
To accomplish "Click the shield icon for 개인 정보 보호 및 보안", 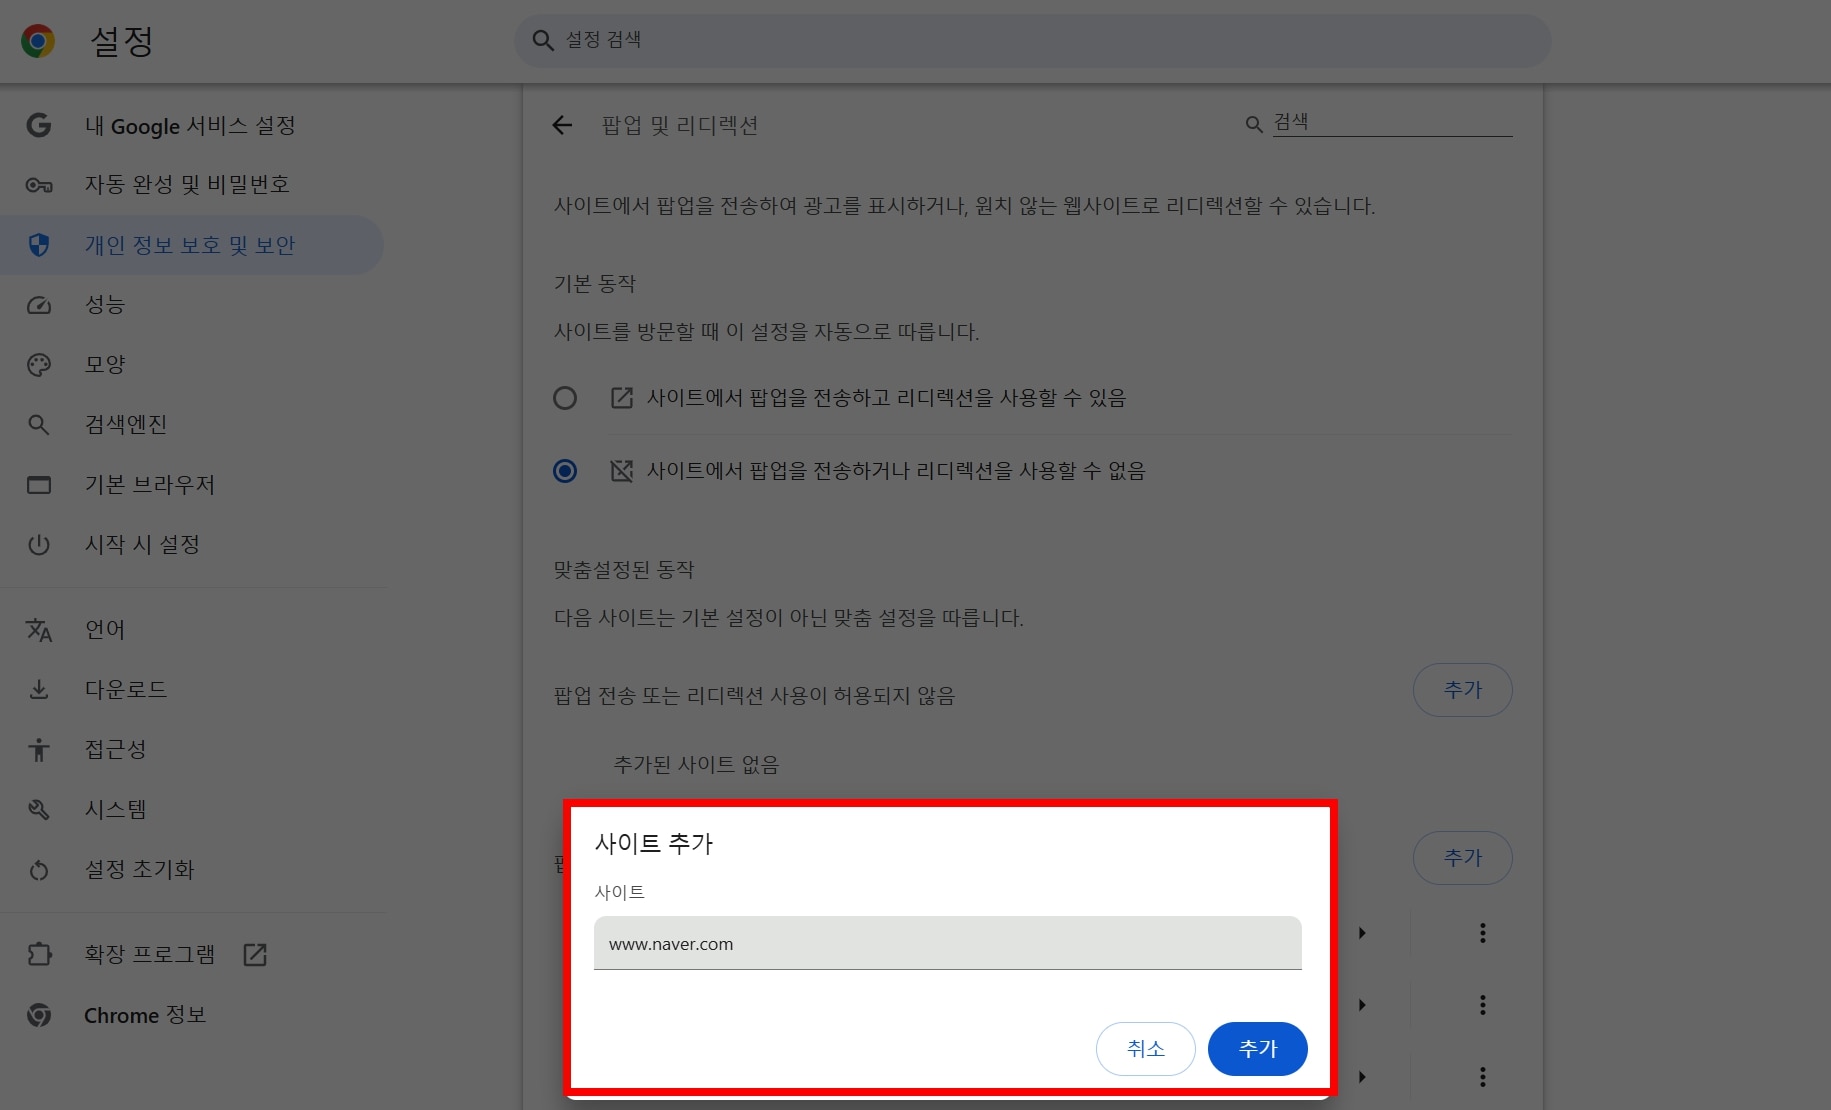I will coord(39,245).
